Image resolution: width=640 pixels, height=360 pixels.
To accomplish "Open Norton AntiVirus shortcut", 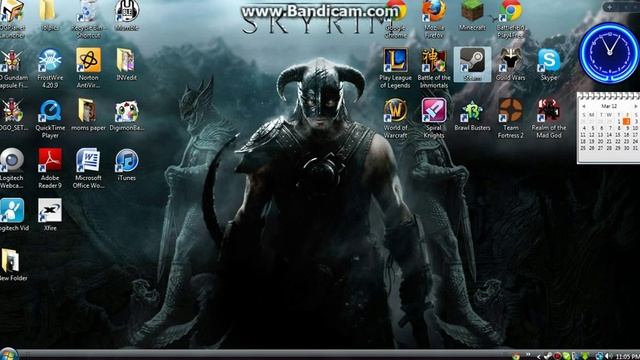I will (x=88, y=69).
